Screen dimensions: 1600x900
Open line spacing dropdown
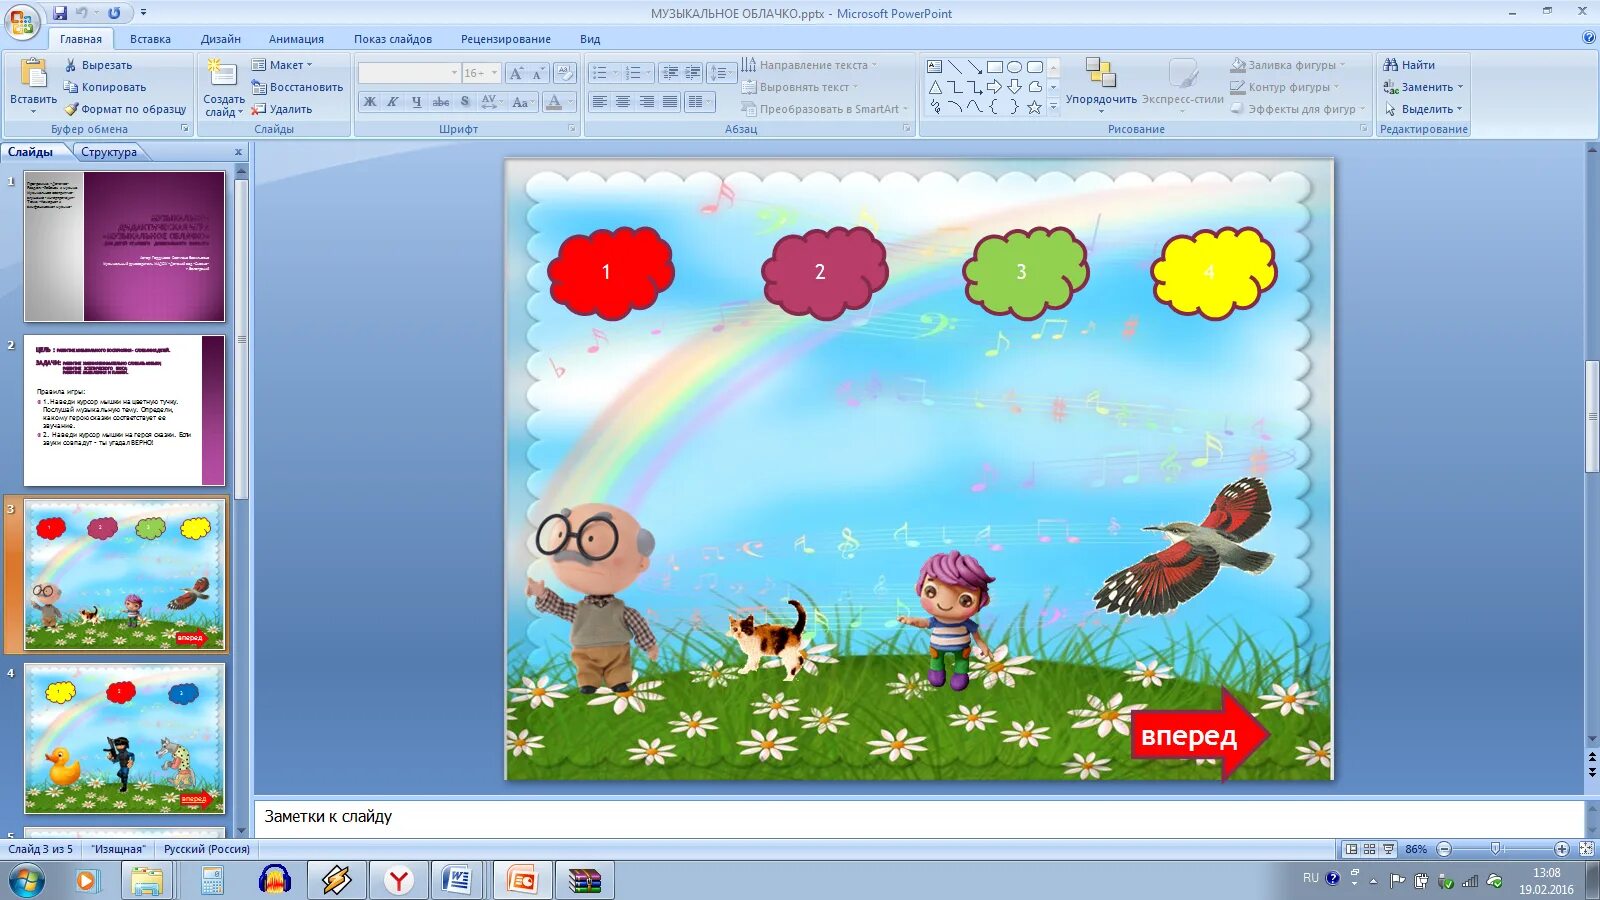click(x=720, y=73)
